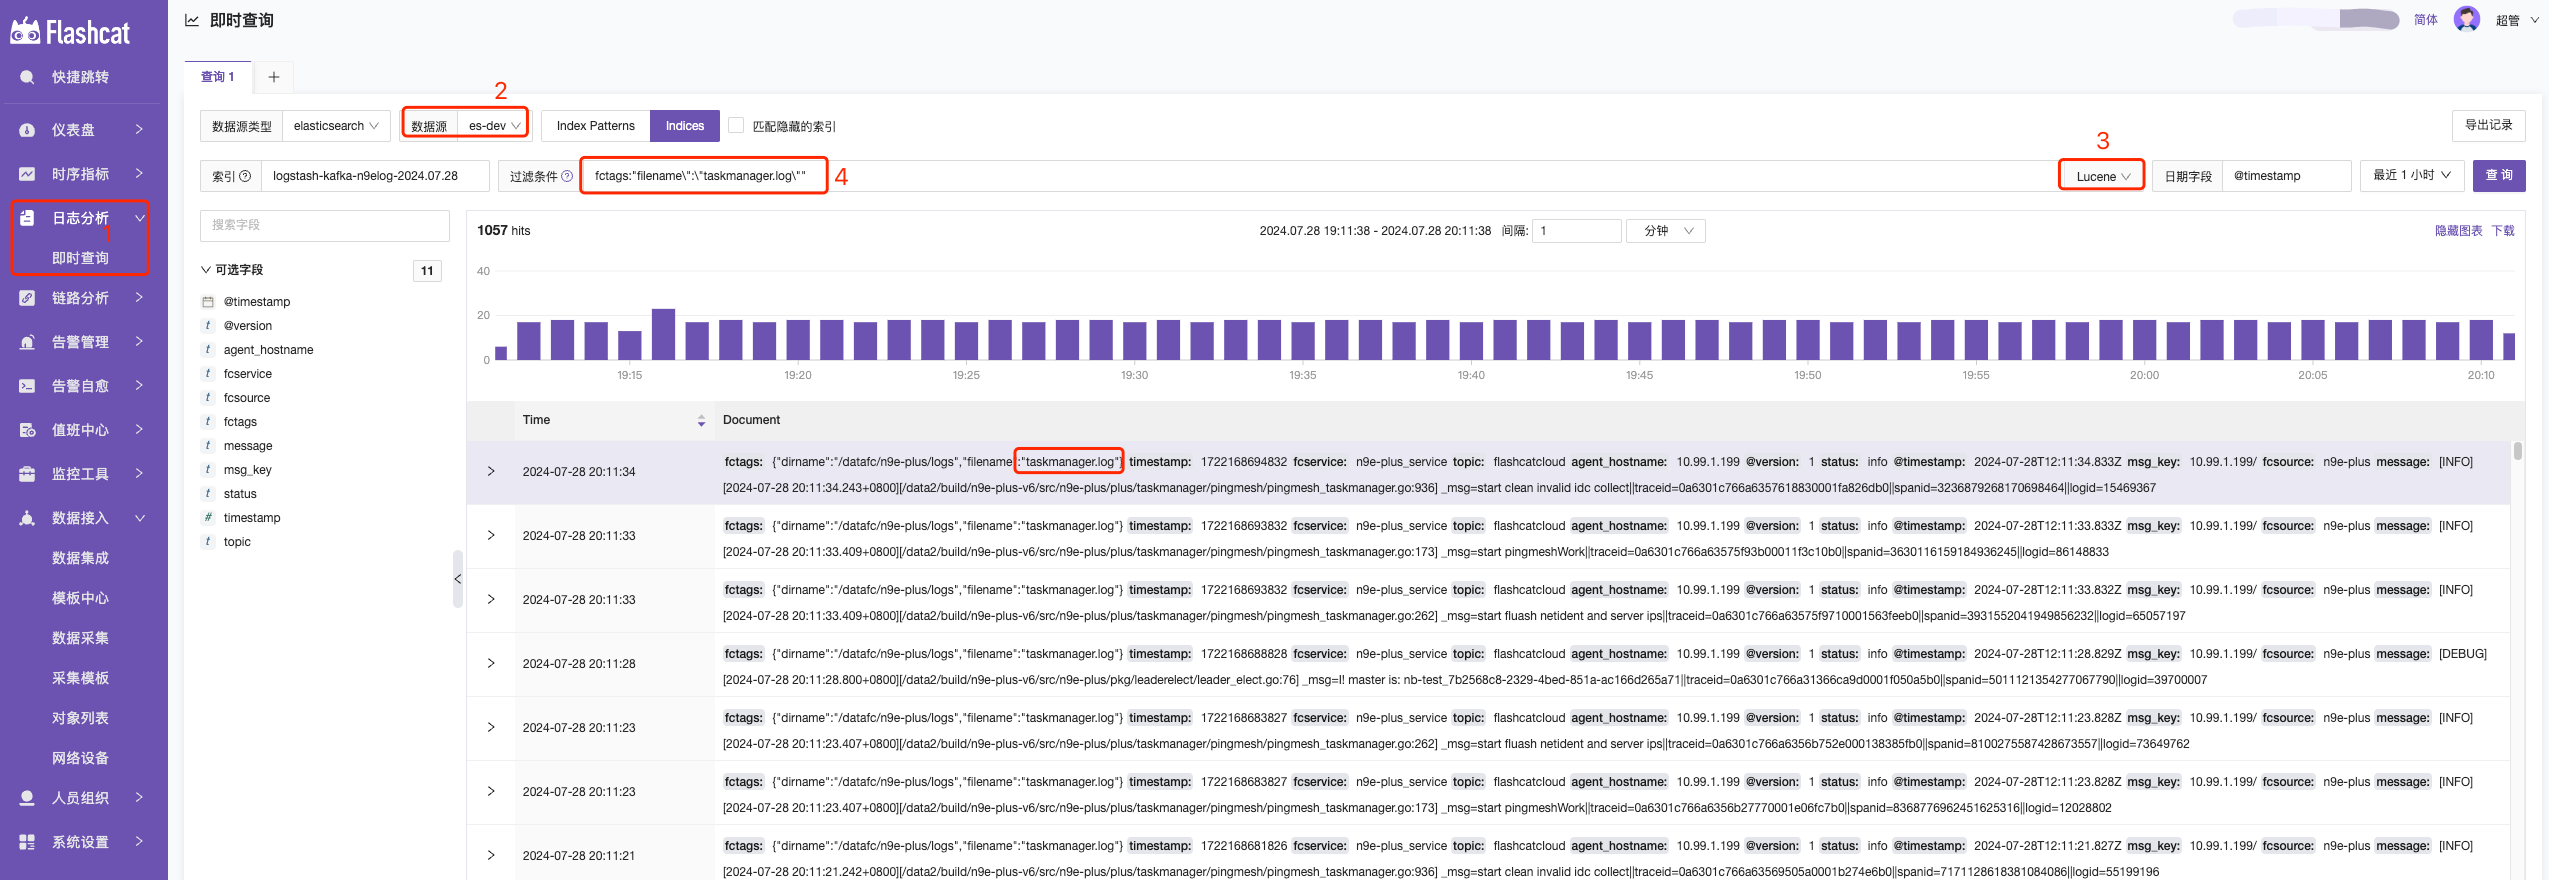
Task: Enable the 匹配隐藏的索引 checkbox
Action: 736,126
